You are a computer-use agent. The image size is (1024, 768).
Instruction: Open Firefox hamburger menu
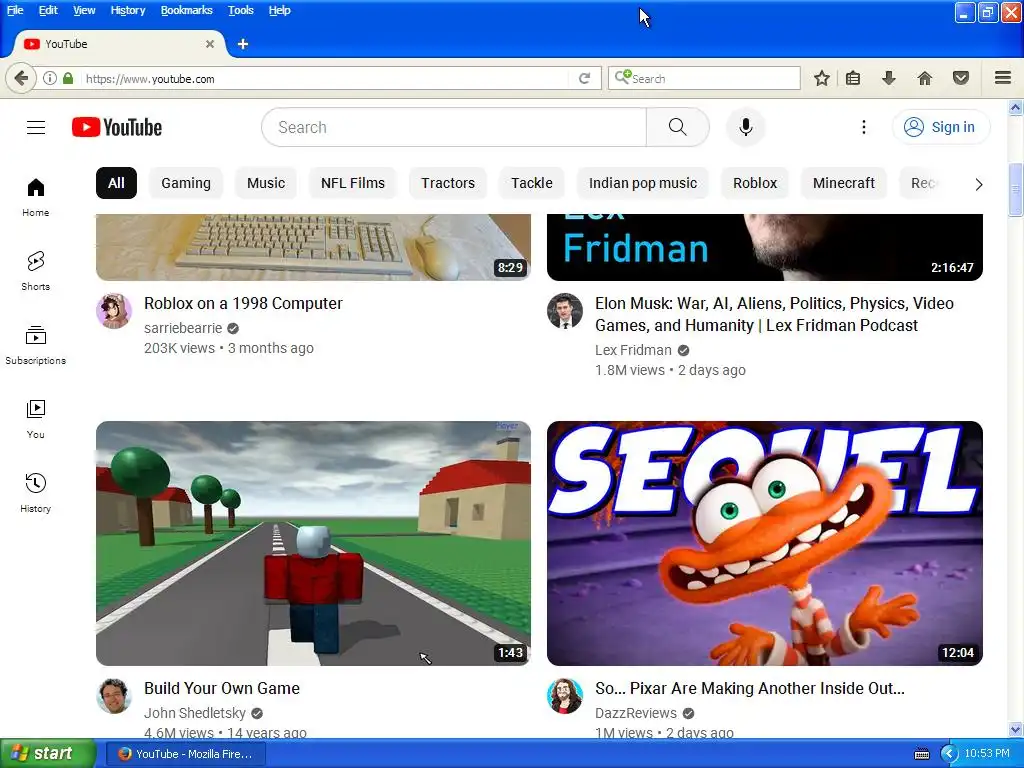1003,78
